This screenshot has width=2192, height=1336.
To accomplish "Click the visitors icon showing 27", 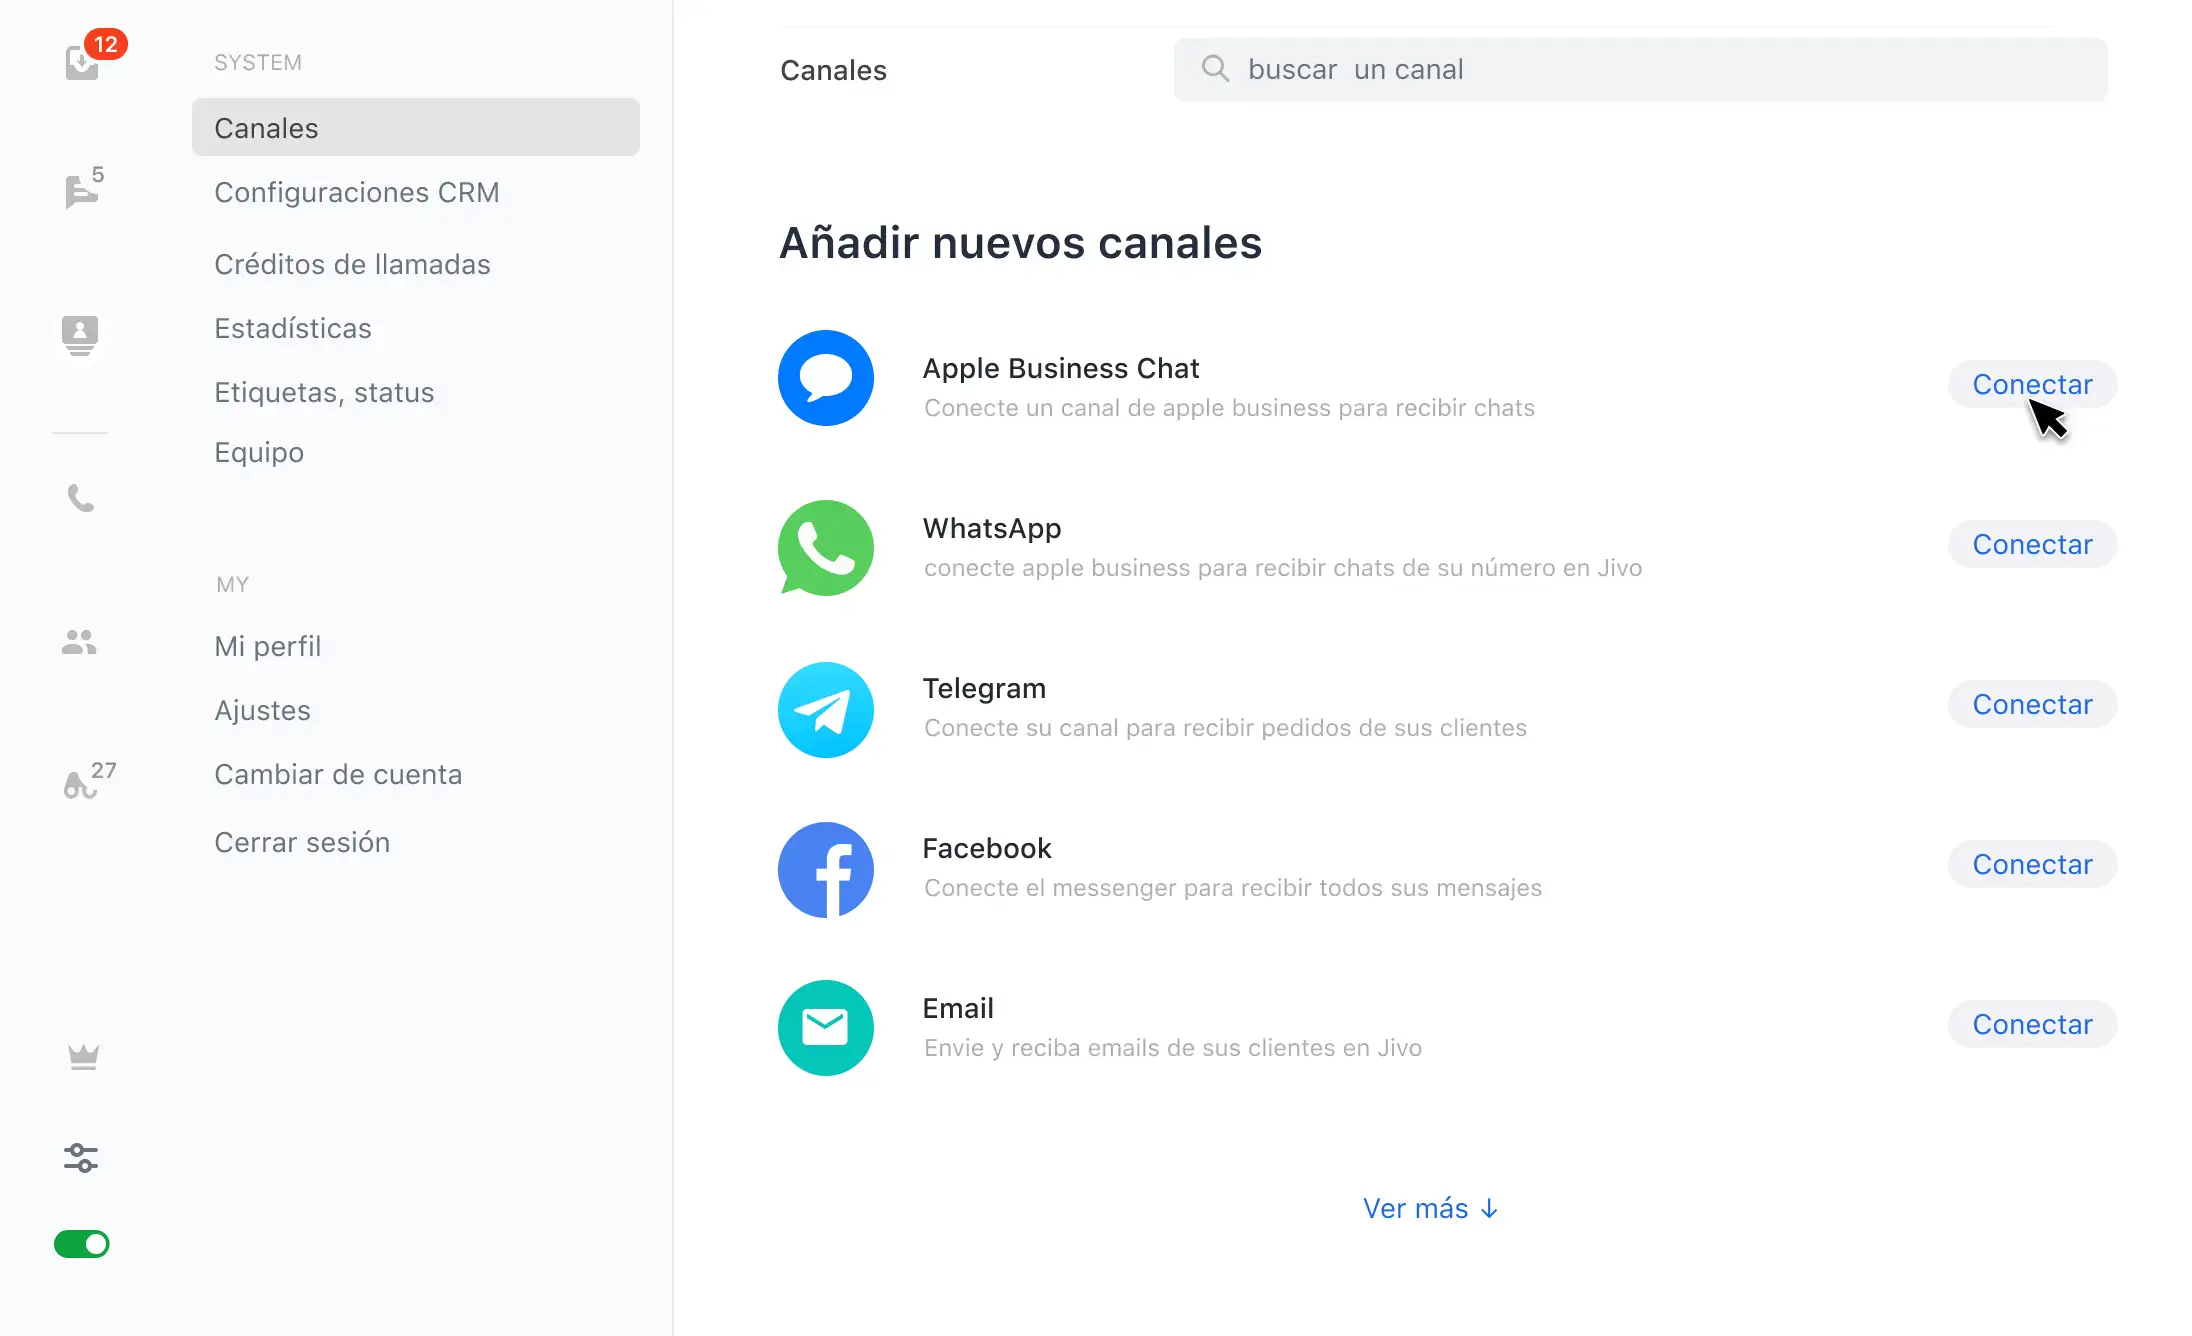I will (x=82, y=784).
